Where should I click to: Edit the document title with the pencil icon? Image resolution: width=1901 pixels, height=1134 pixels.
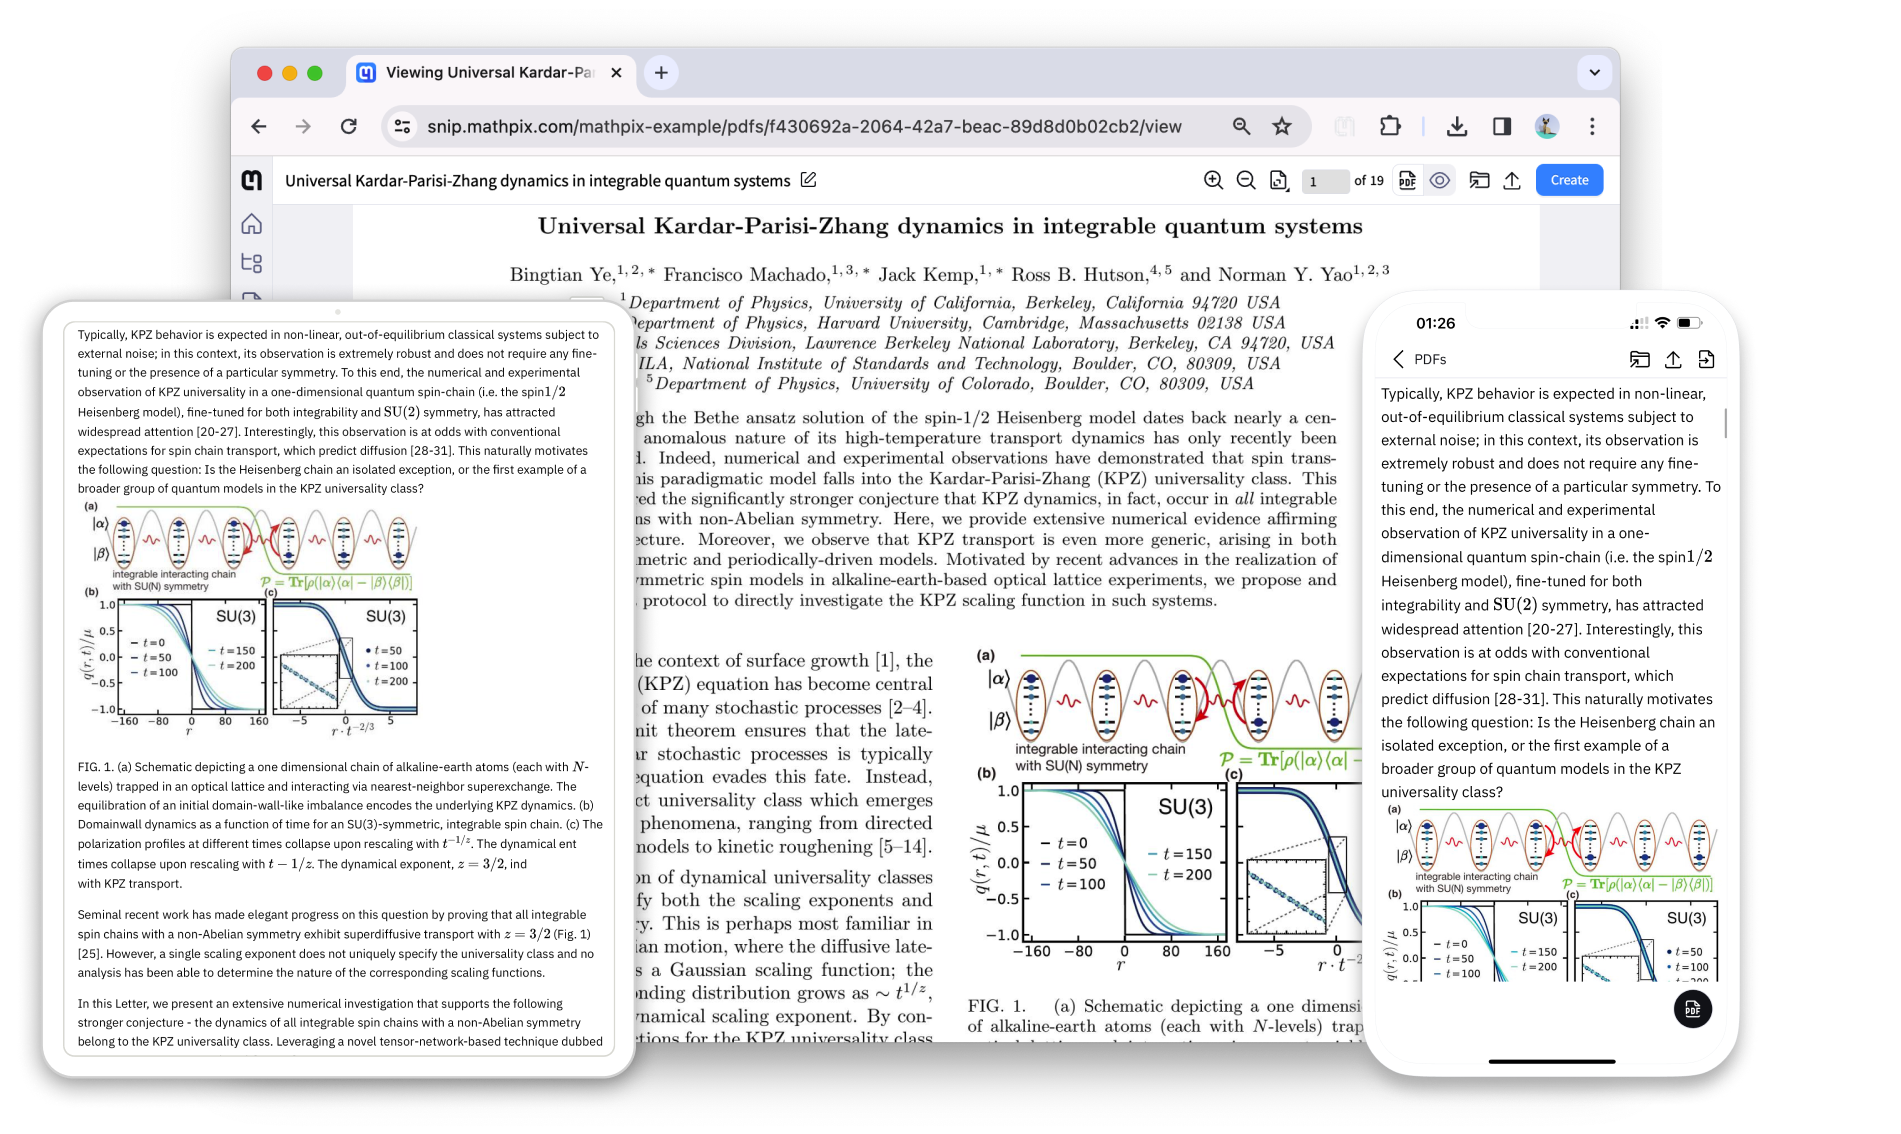[x=809, y=180]
